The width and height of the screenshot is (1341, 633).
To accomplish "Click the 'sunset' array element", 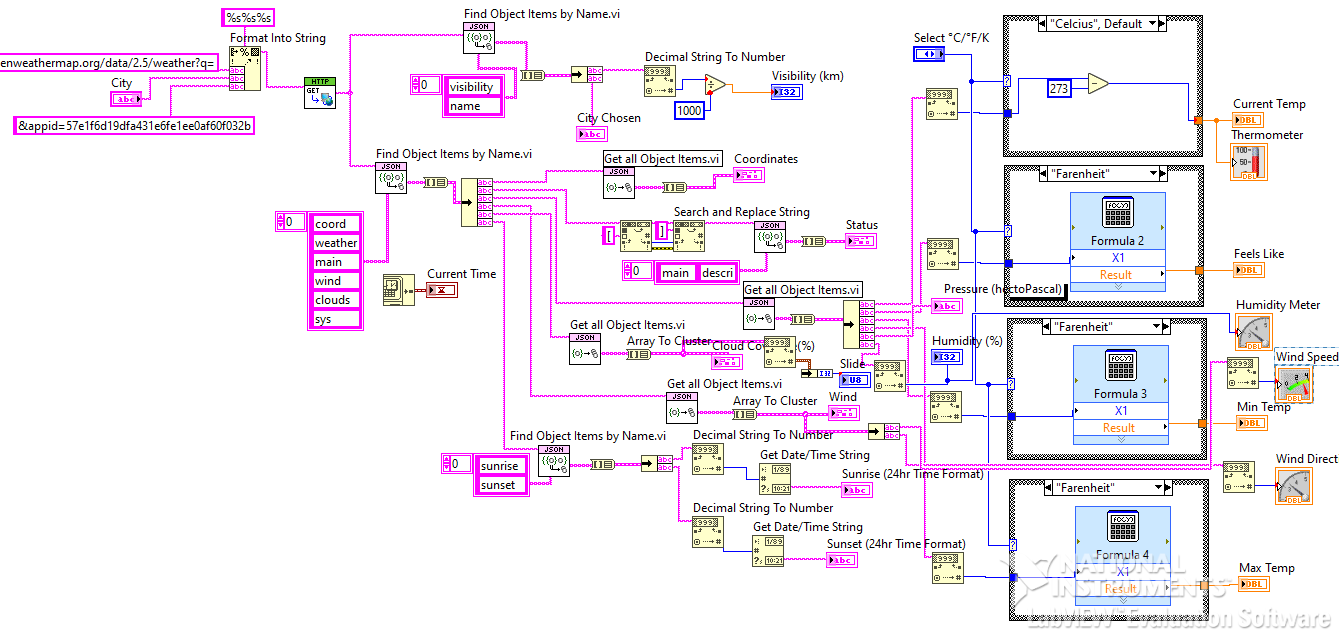I will tap(502, 485).
